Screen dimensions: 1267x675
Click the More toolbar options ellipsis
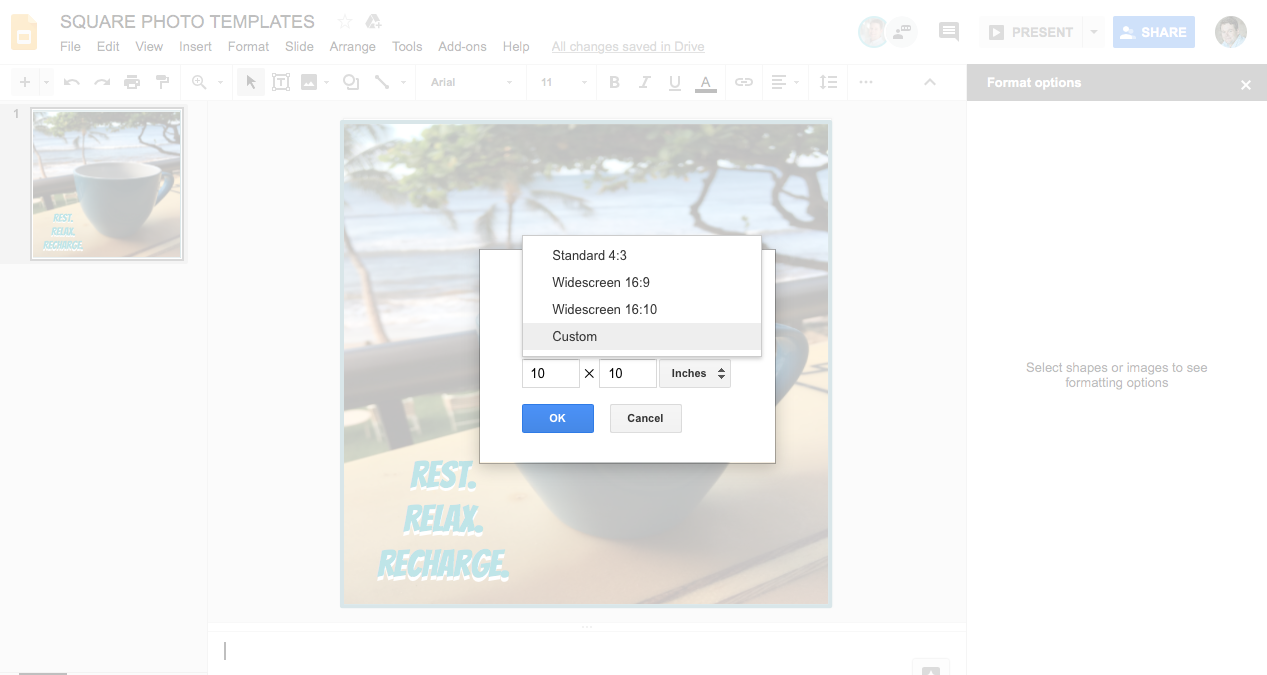tap(866, 82)
